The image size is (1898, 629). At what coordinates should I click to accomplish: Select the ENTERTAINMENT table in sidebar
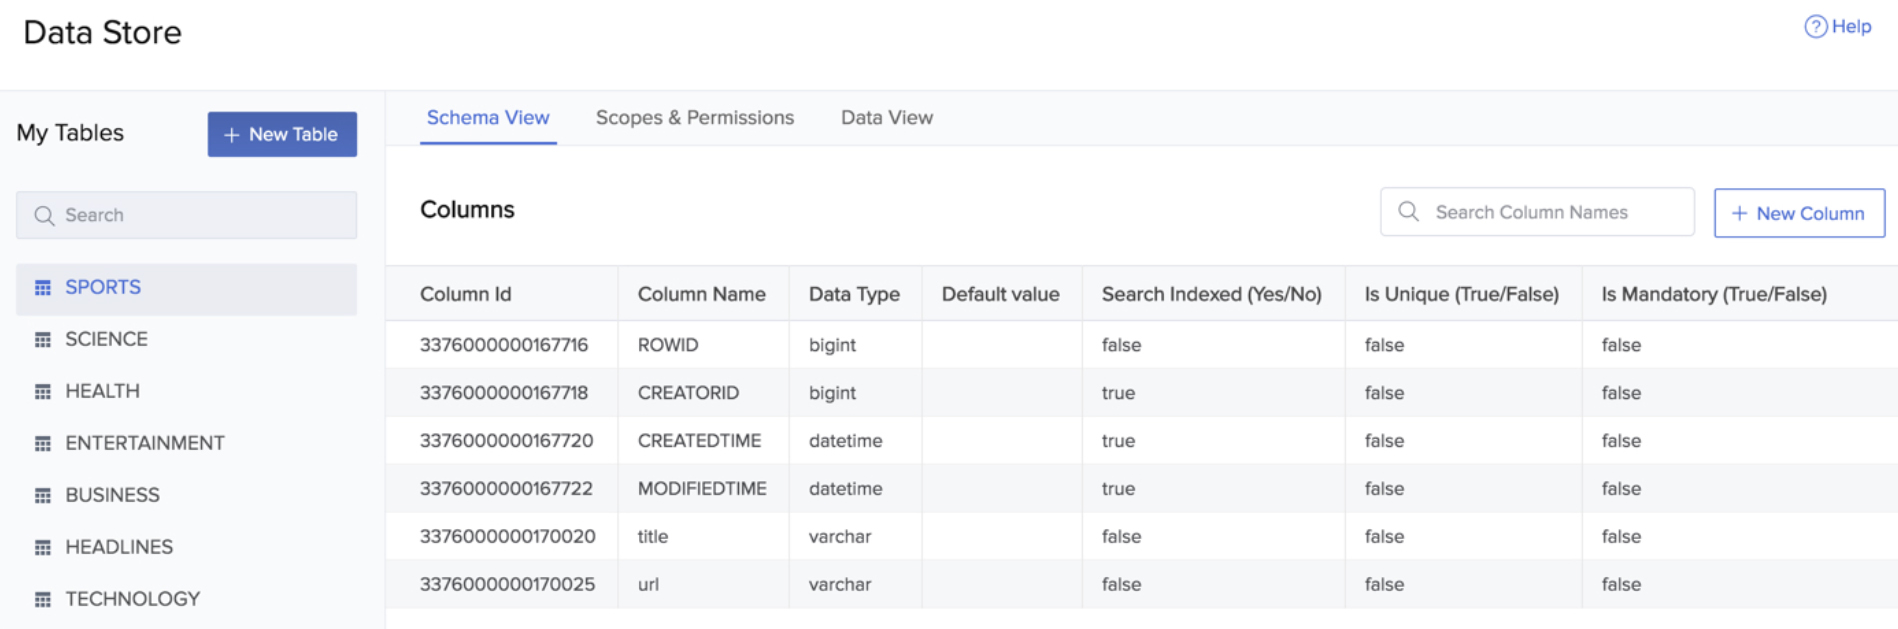pyautogui.click(x=145, y=444)
